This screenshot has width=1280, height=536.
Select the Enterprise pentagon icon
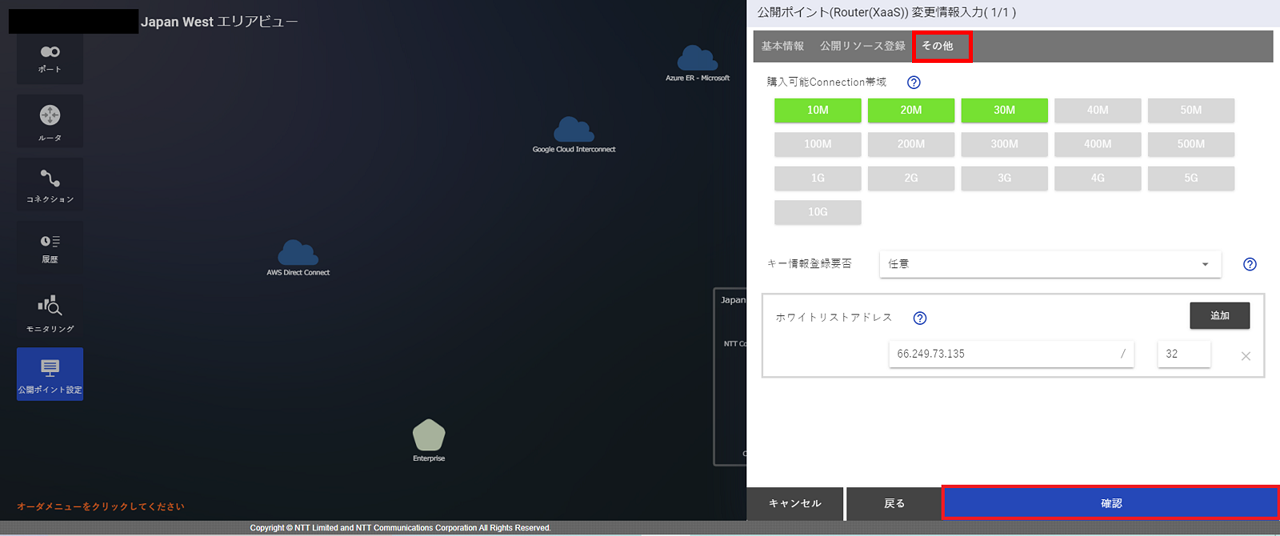tap(429, 435)
